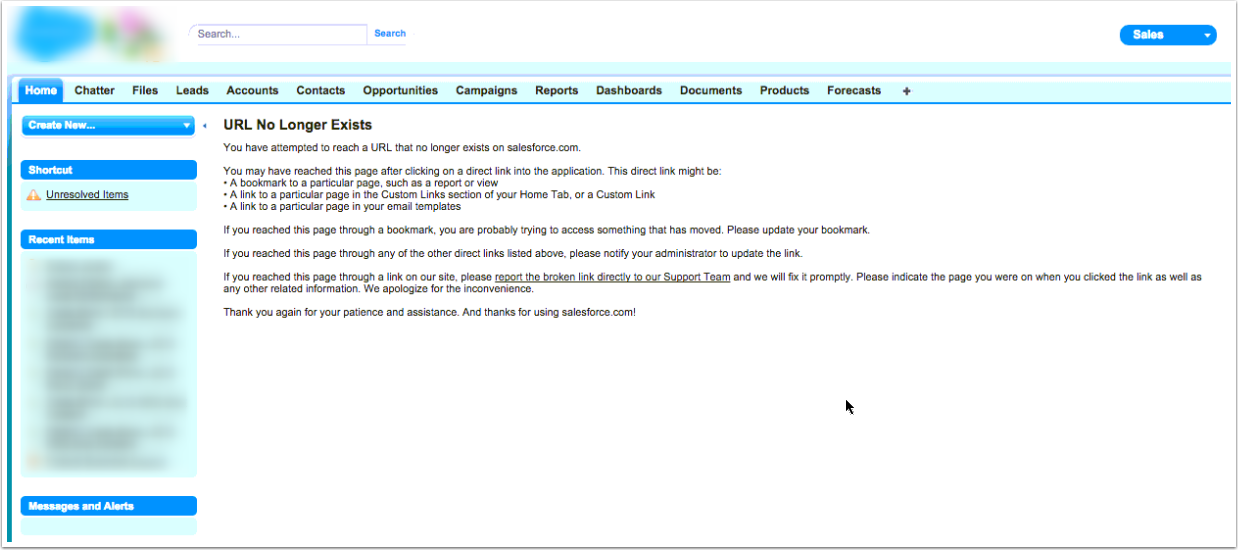Screen dimensions: 1238x550
Task: Click the Search button
Action: tap(390, 33)
